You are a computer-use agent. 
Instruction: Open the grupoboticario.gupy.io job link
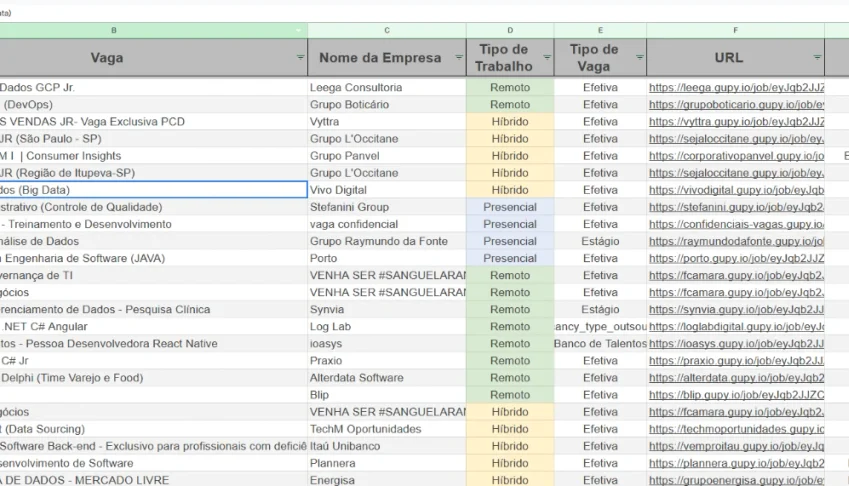click(736, 104)
